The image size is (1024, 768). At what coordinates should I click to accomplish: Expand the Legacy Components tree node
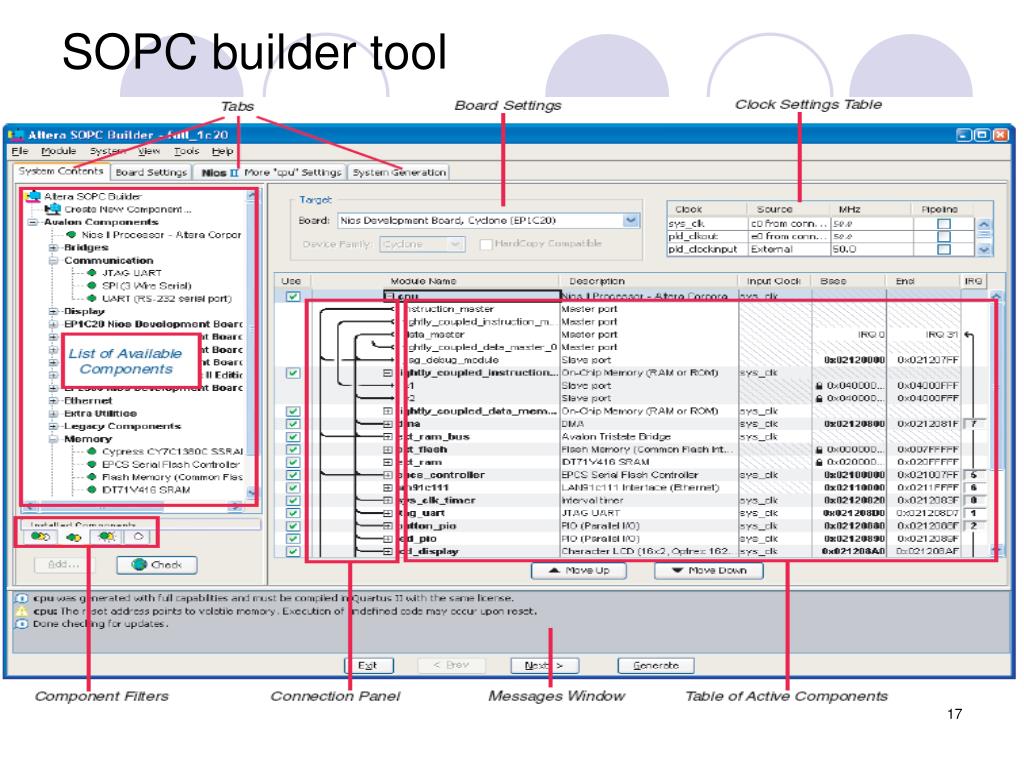coord(54,426)
